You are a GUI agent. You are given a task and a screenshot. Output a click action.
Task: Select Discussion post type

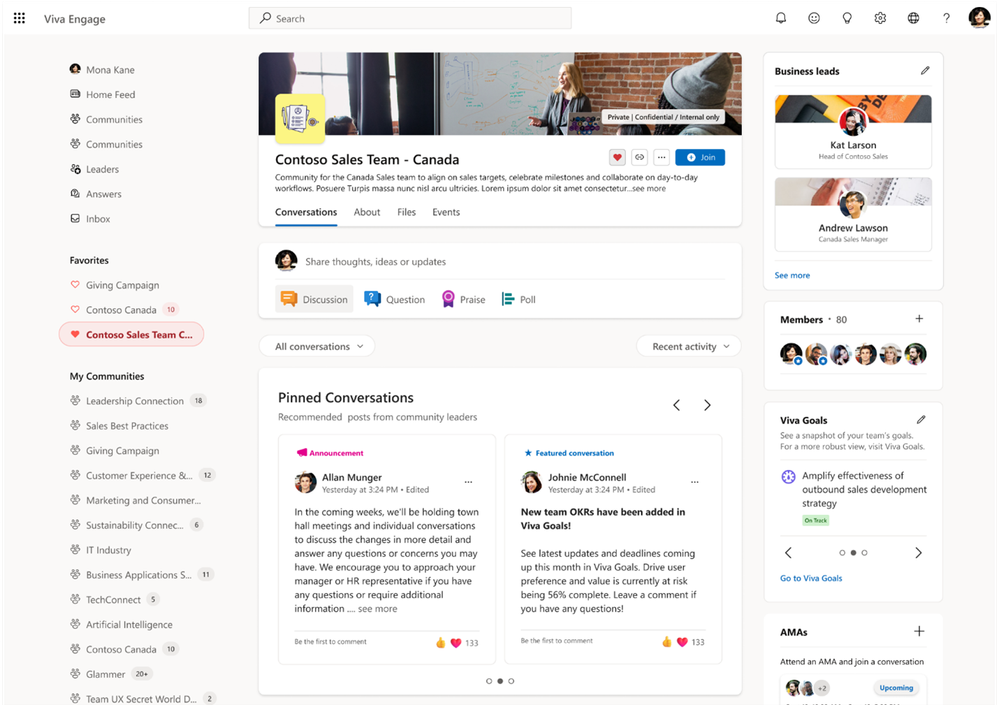click(314, 299)
